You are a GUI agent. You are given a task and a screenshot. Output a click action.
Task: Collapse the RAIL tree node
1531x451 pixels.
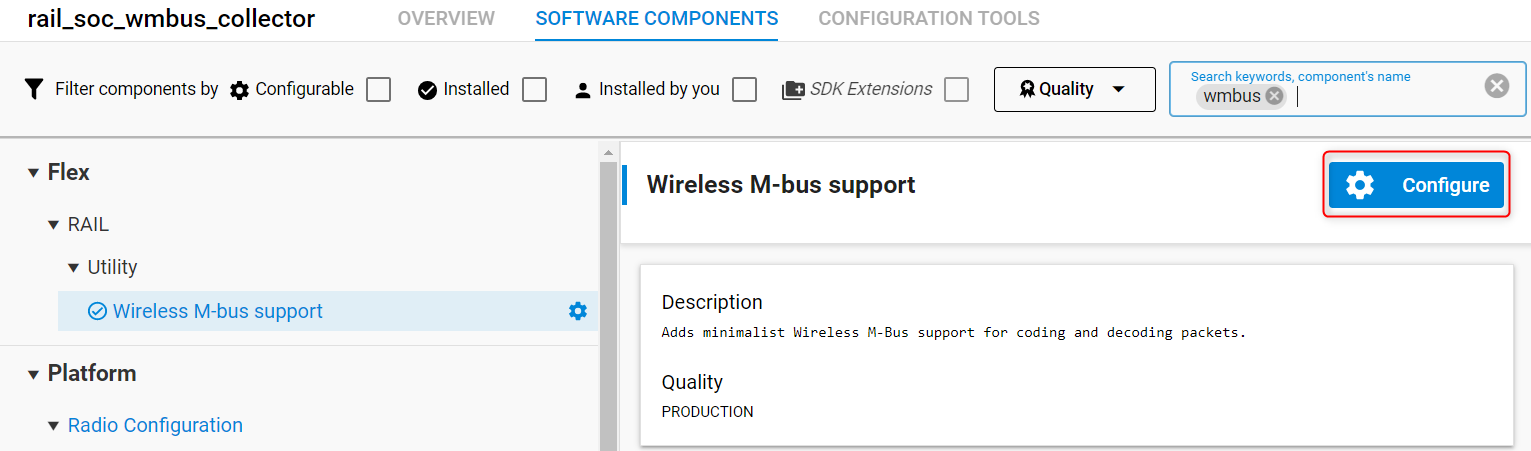(x=54, y=225)
